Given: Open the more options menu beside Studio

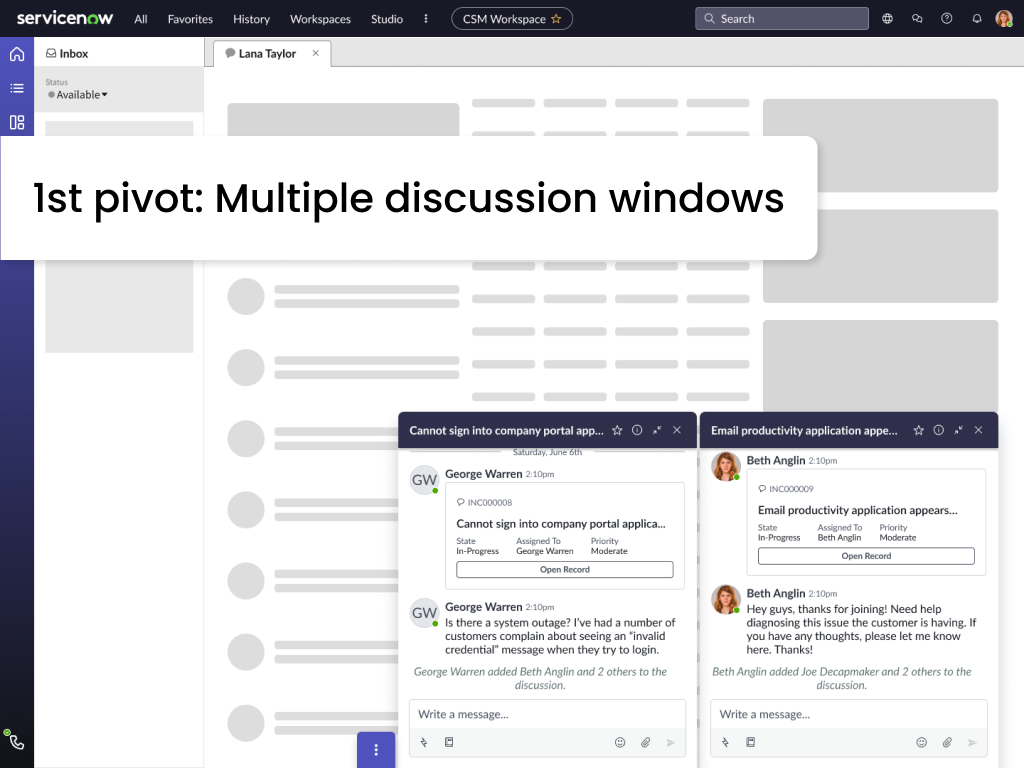Looking at the screenshot, I should [425, 18].
